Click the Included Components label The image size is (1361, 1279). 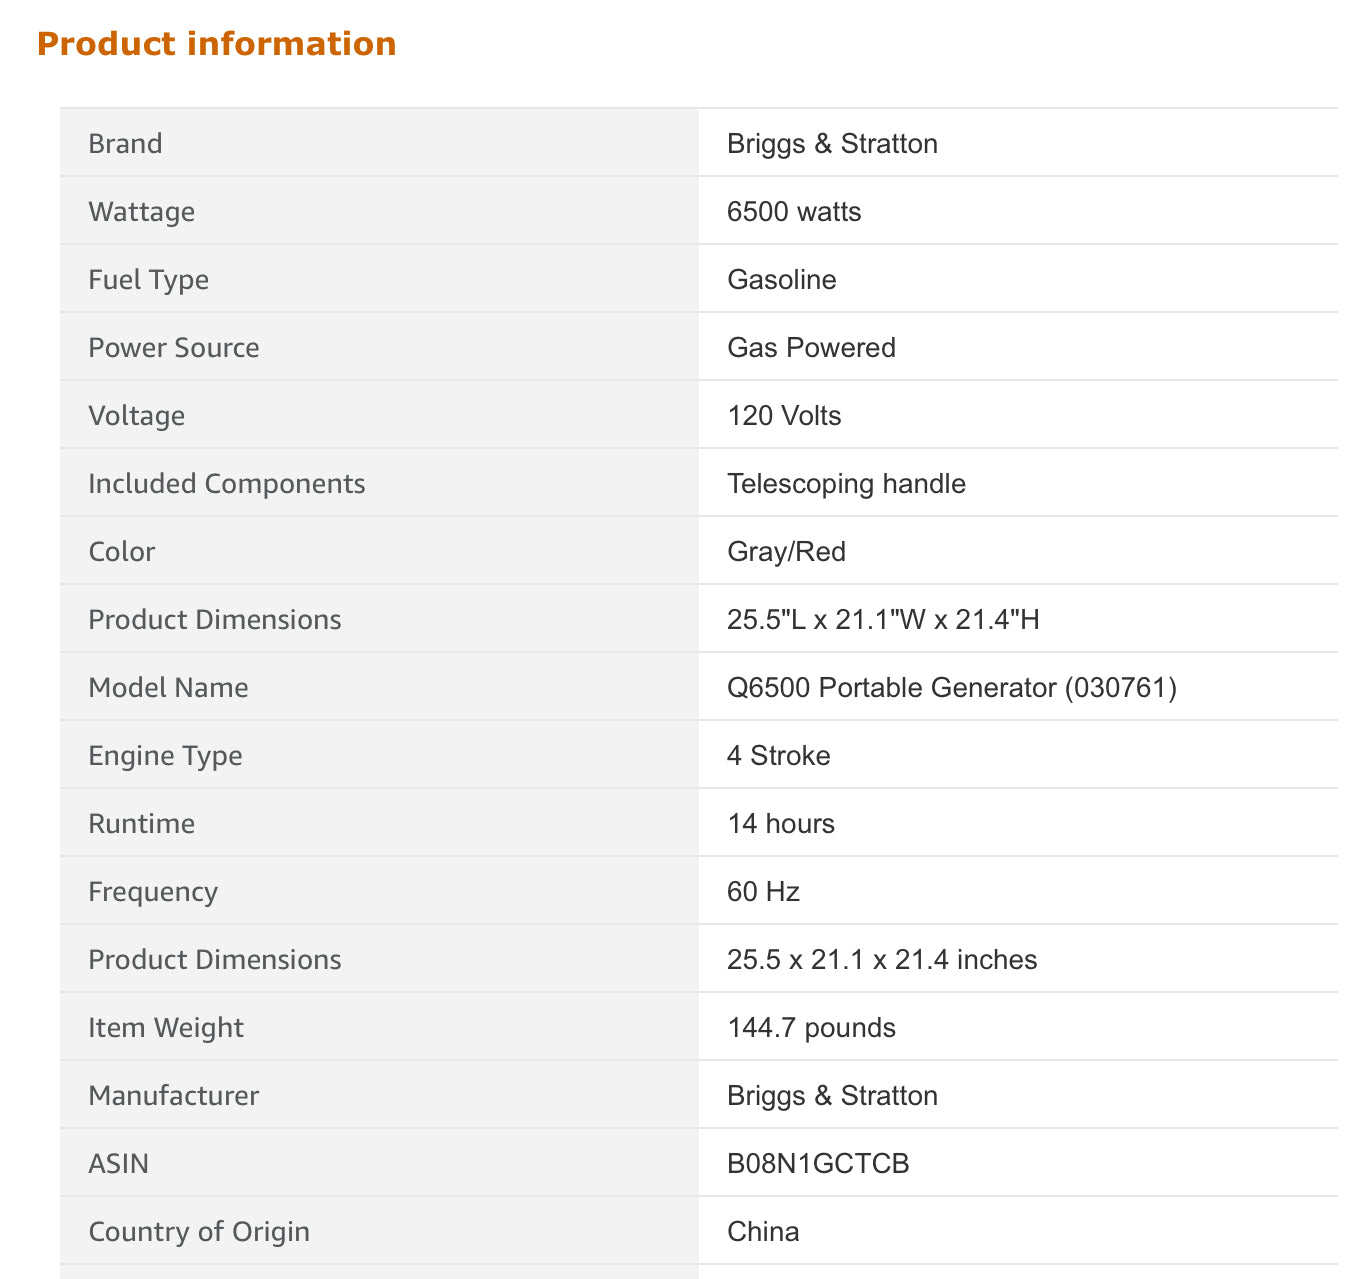point(226,484)
